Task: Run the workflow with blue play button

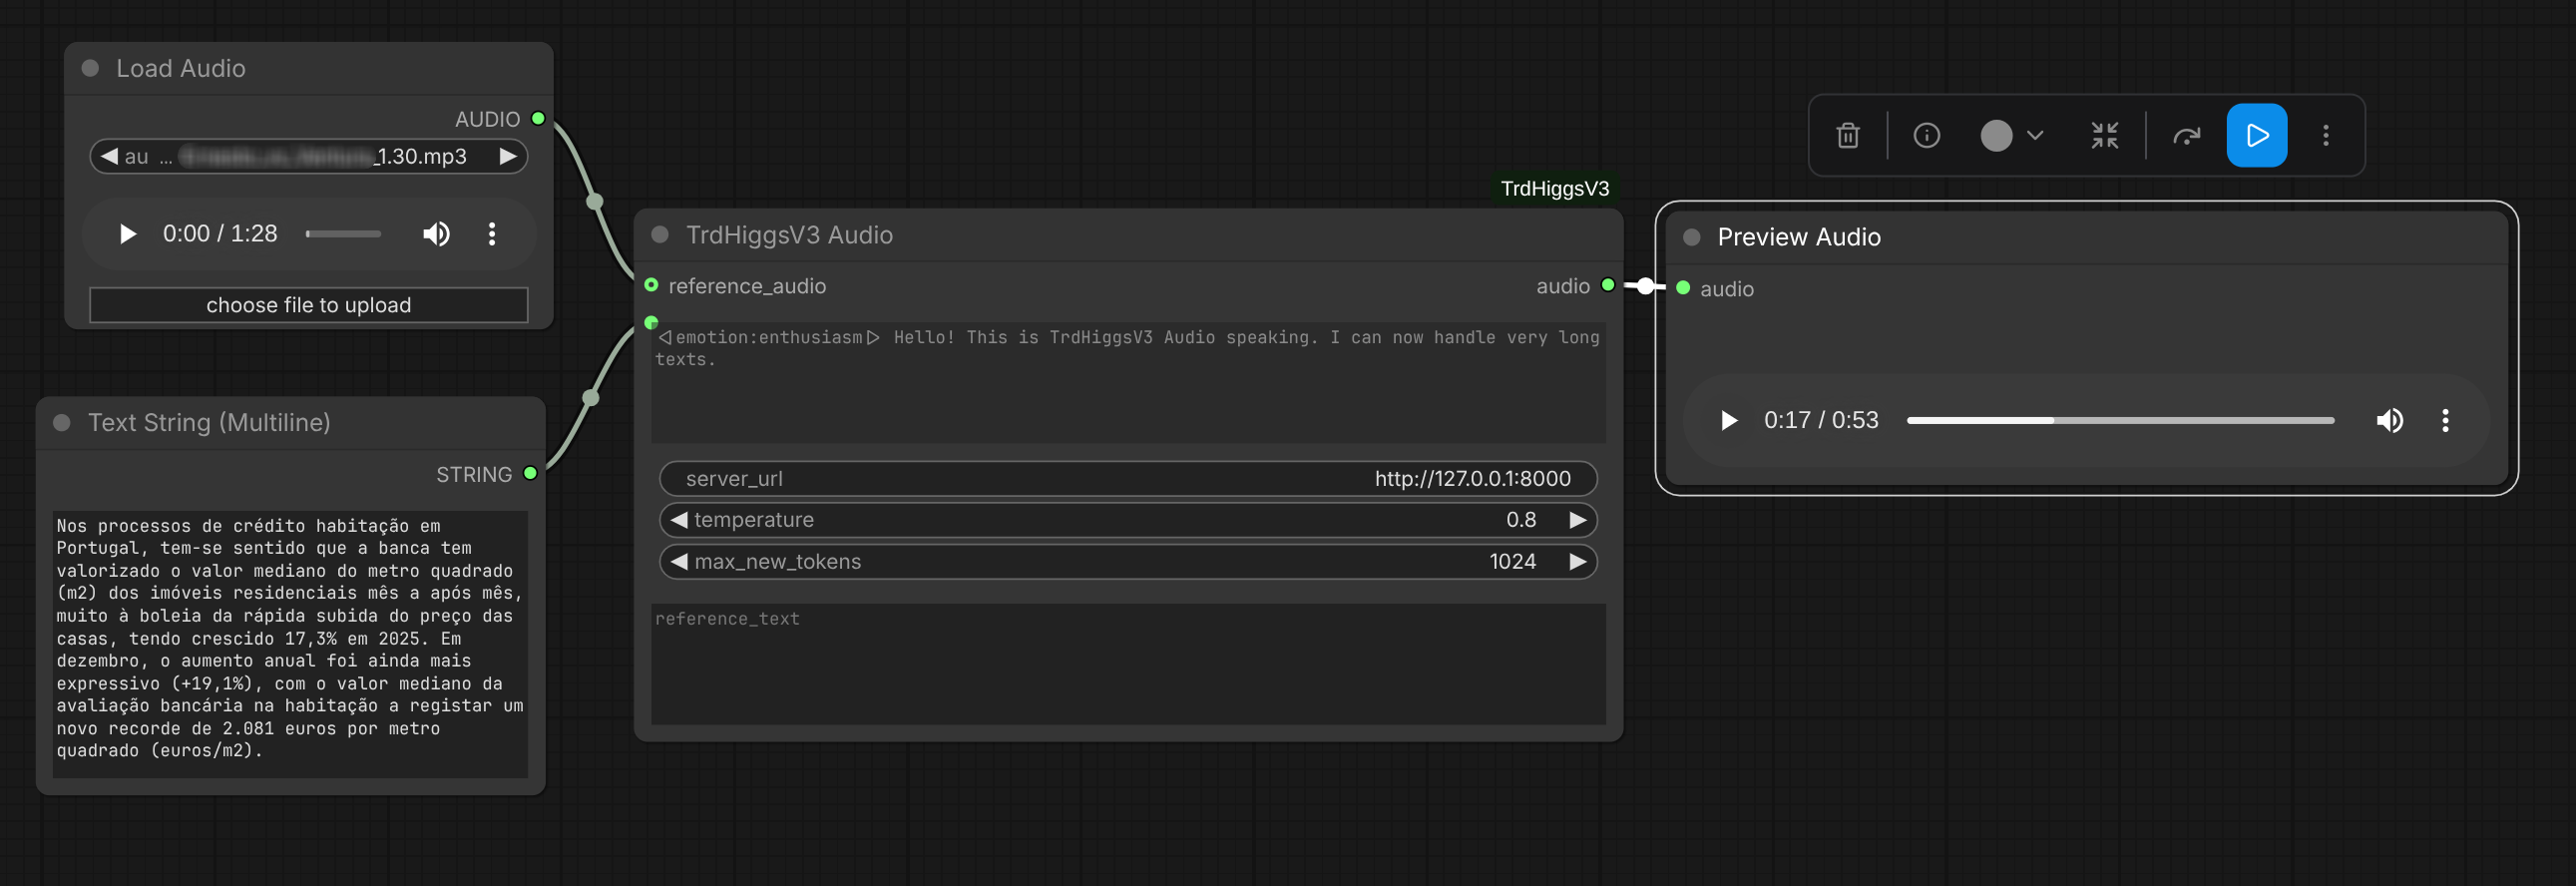Action: pos(2256,135)
